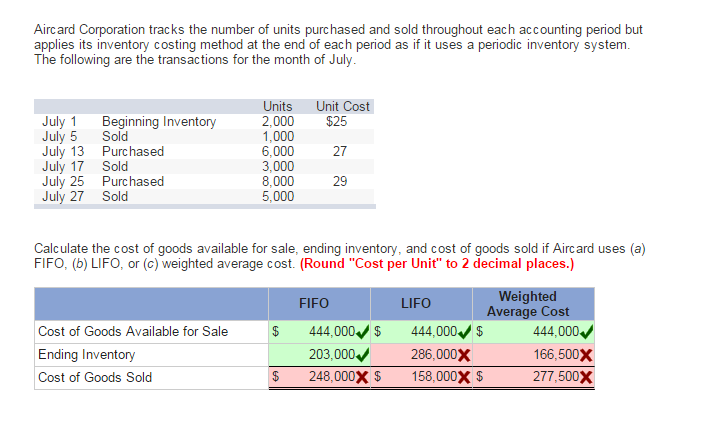Click the LIFO Cost of Goods Available value 444,000

click(434, 331)
